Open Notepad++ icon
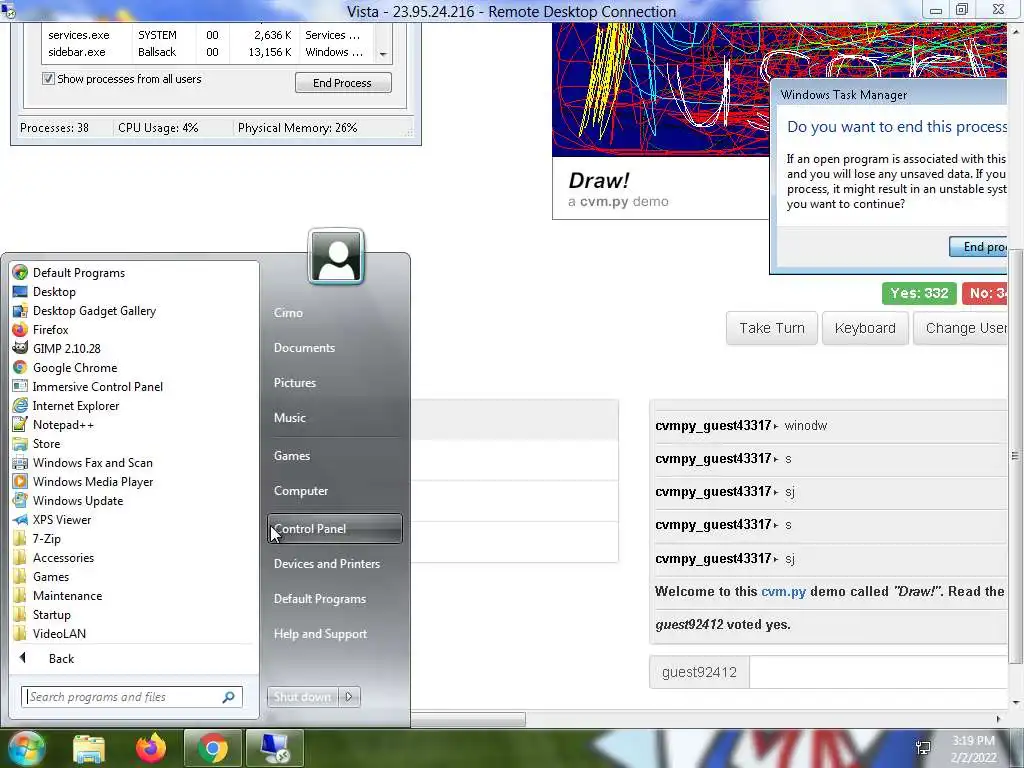The image size is (1024, 768). [x=20, y=424]
